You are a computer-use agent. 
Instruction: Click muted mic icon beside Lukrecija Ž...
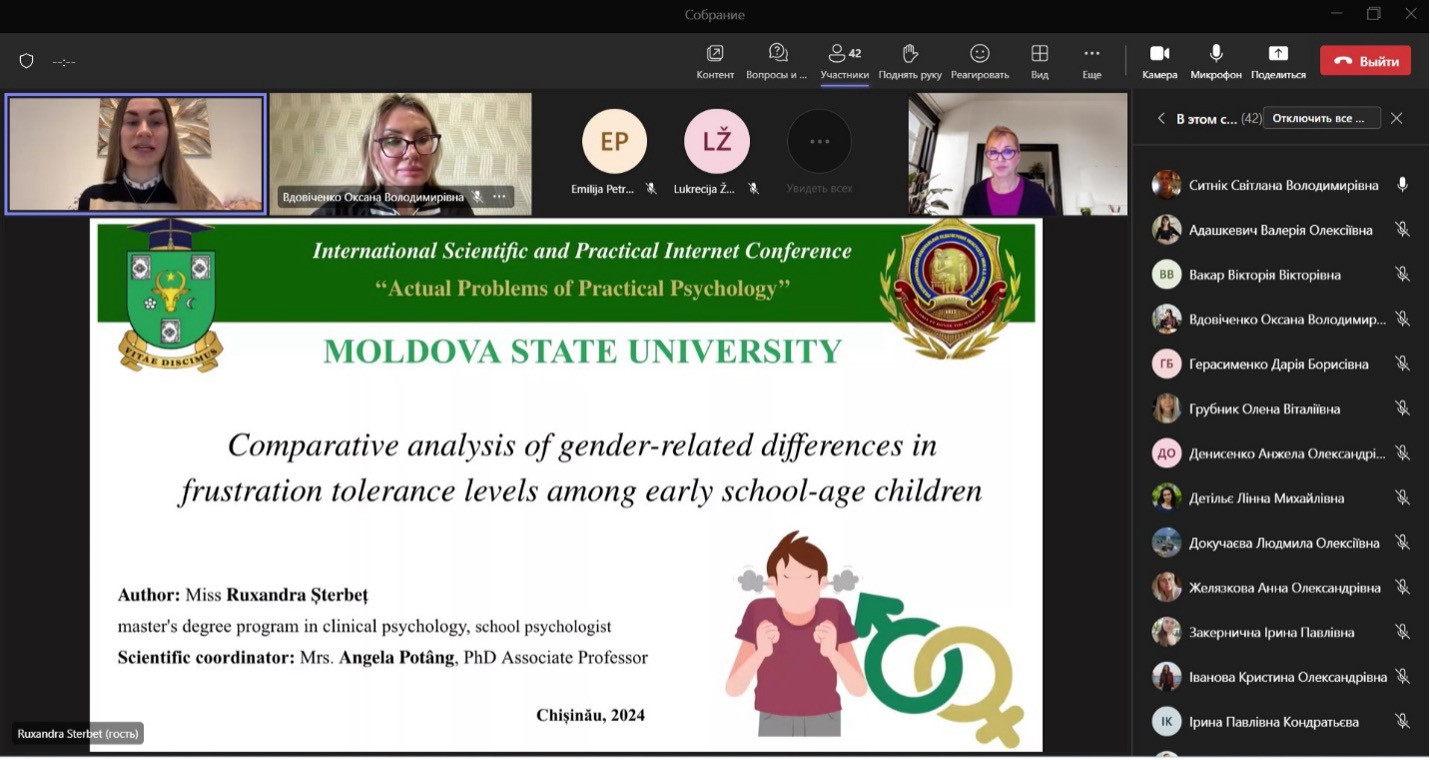click(753, 188)
